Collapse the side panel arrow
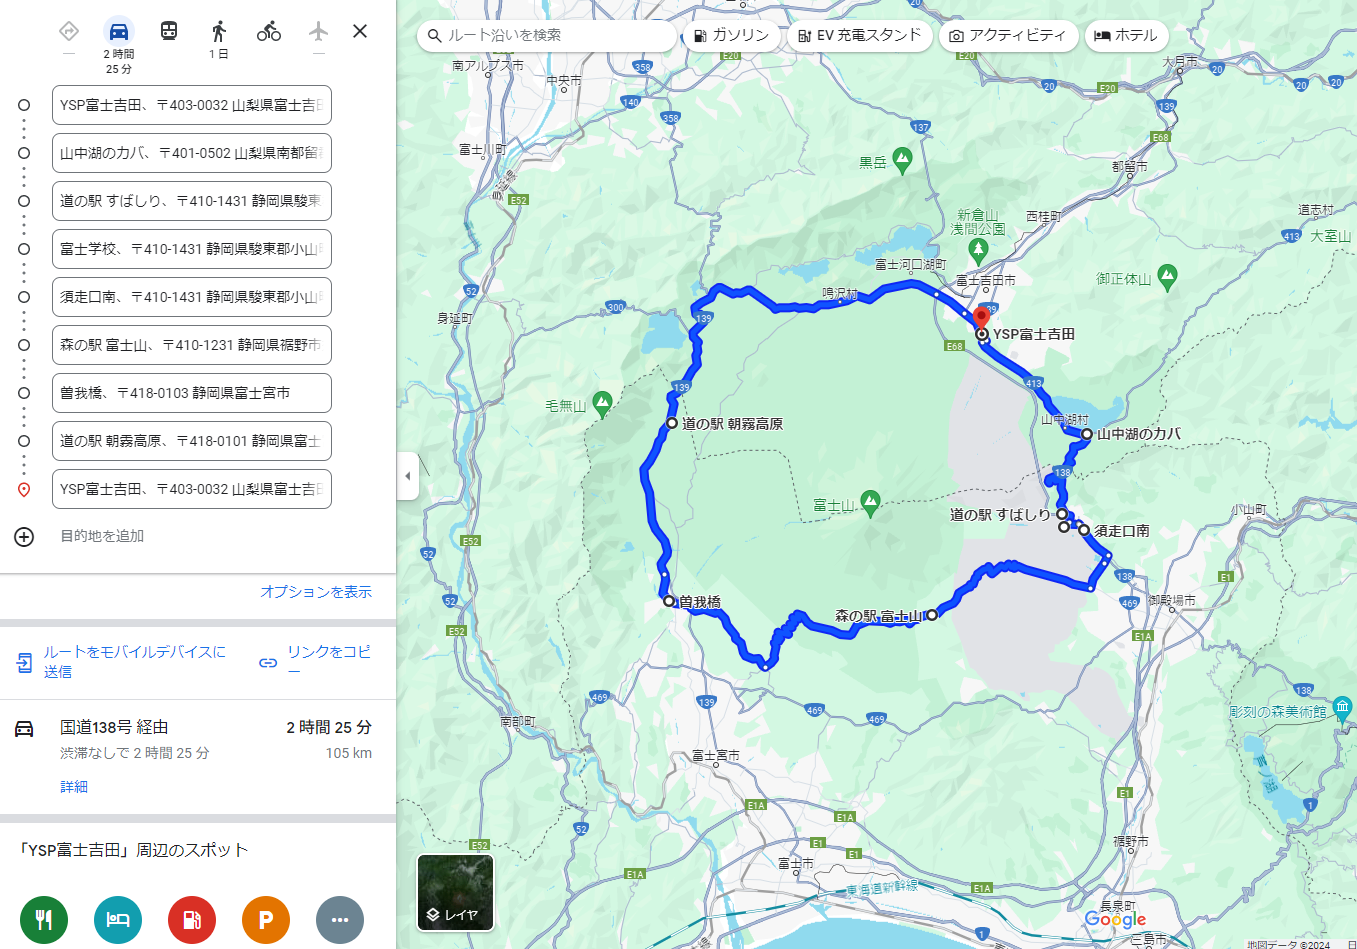 coord(407,476)
